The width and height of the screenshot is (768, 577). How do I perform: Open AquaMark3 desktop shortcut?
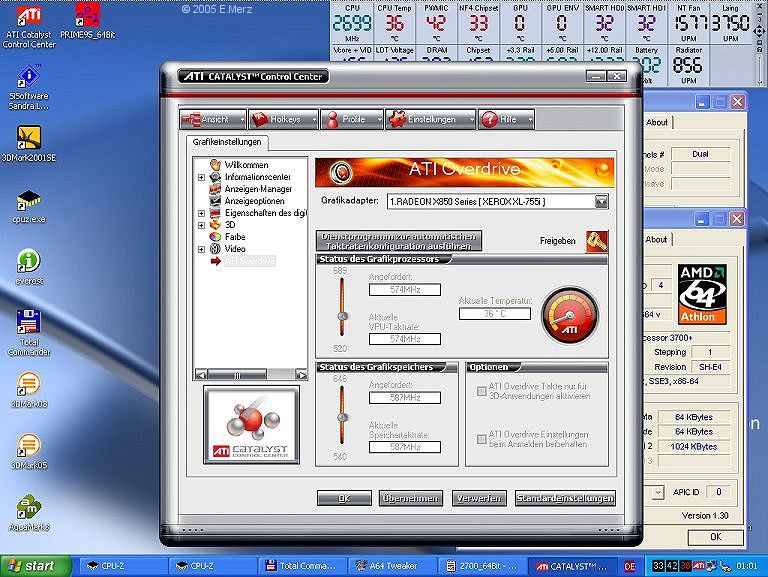tap(29, 513)
